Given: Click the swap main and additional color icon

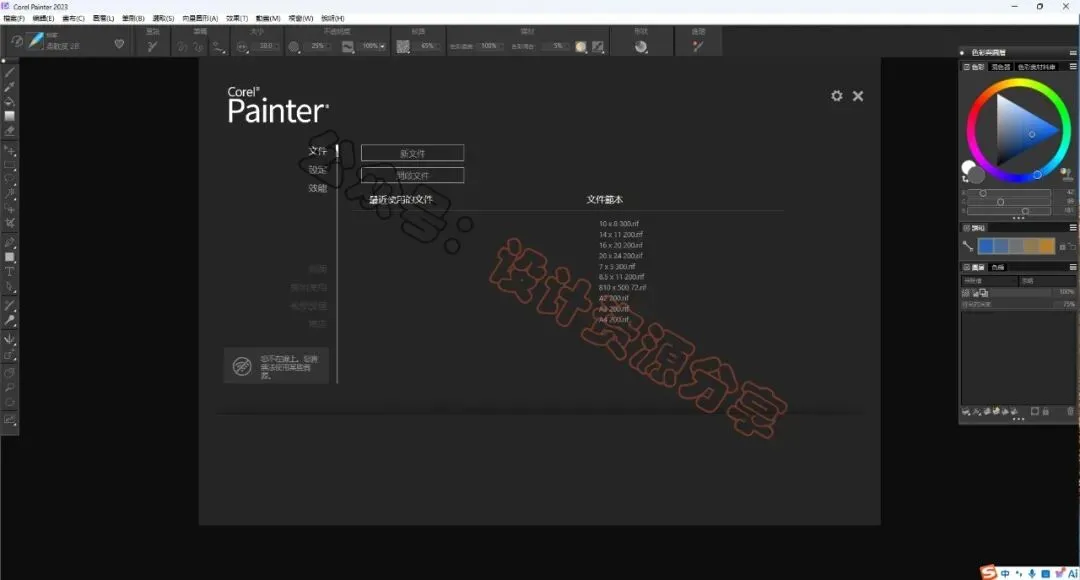Looking at the screenshot, I should tap(965, 178).
